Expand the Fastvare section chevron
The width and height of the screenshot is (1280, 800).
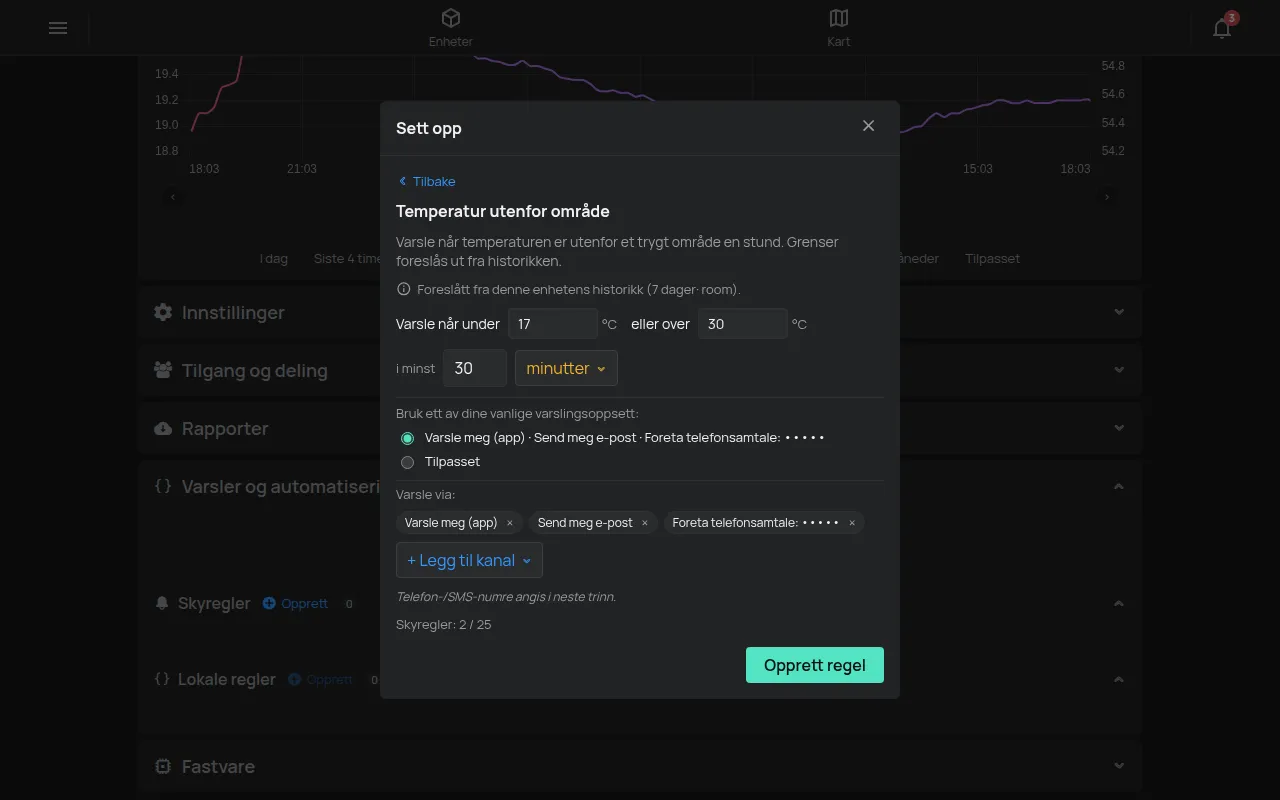1119,766
